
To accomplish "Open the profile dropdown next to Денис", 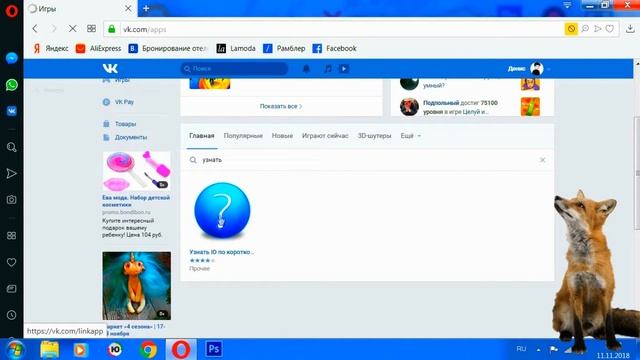I will click(x=549, y=69).
